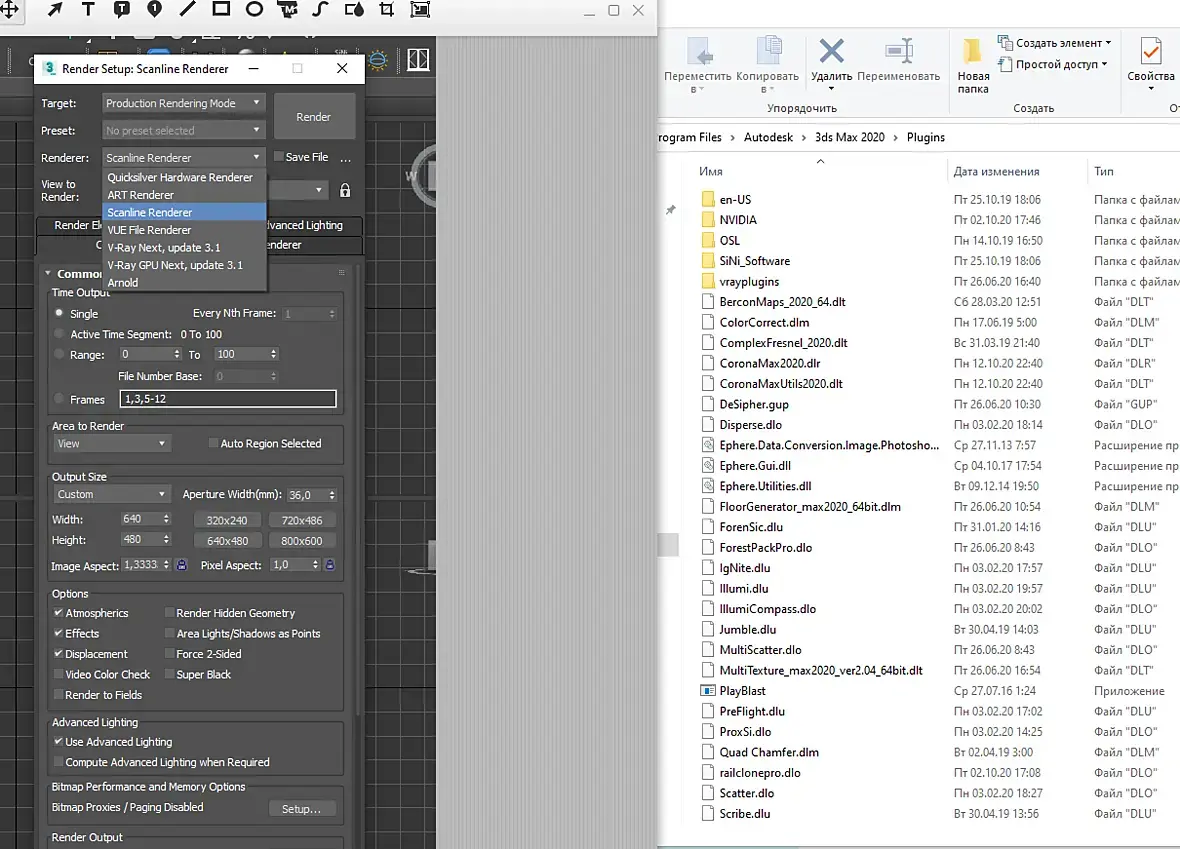The image size is (1180, 849).
Task: Choose VUE File Renderer from list
Action: click(184, 230)
